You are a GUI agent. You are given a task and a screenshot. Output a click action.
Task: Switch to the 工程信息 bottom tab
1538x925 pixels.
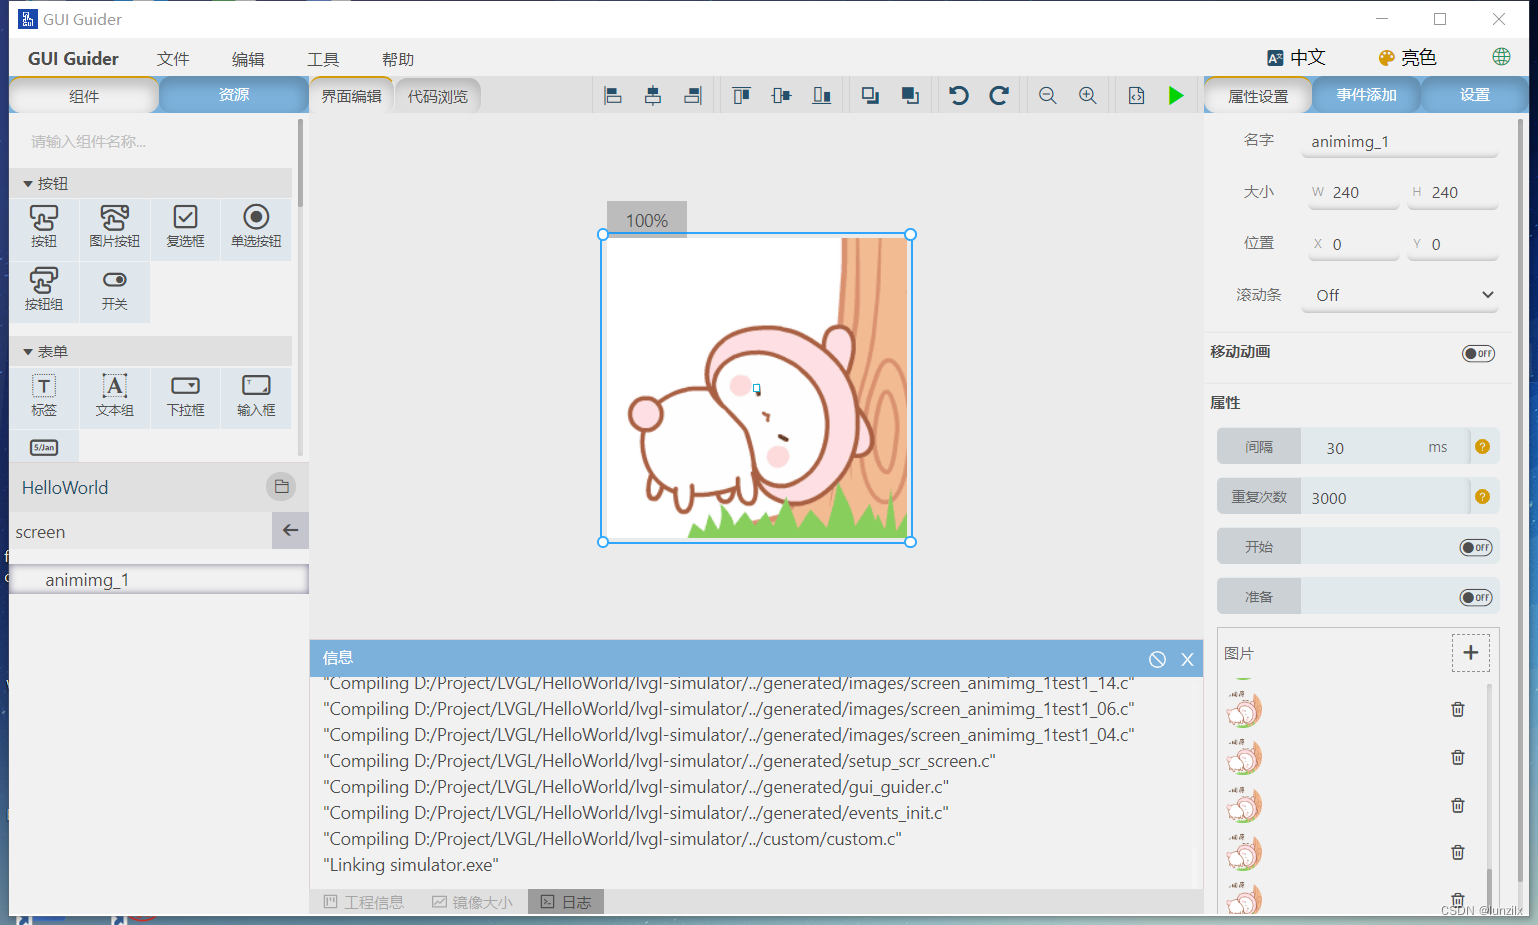tap(364, 902)
